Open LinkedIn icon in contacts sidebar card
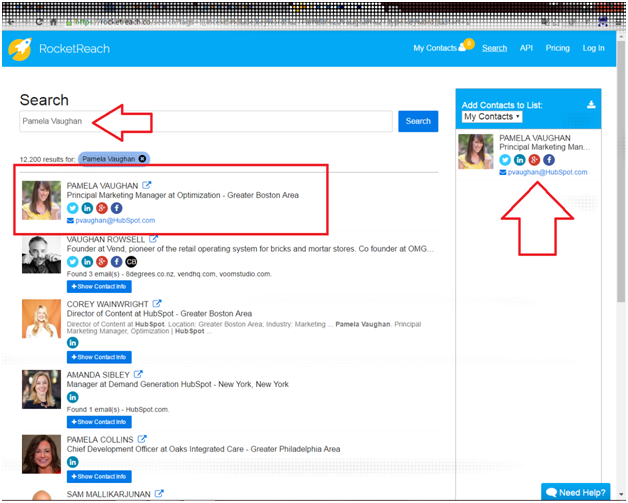This screenshot has height=503, width=628. pyautogui.click(x=520, y=160)
